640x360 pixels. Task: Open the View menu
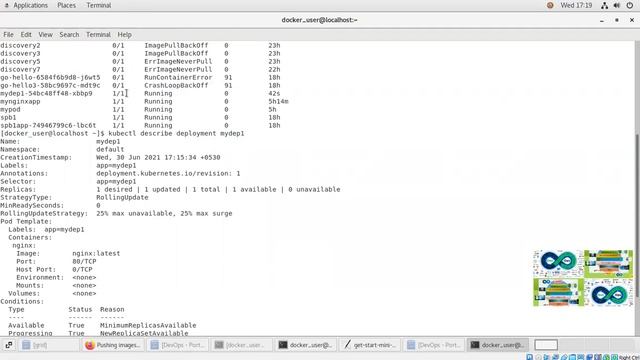tap(45, 35)
